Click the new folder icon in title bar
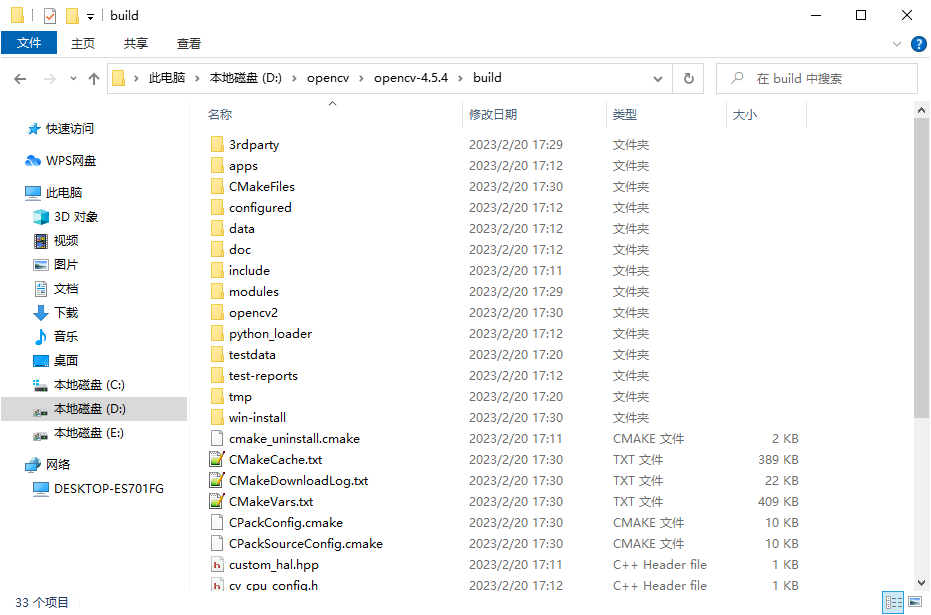Viewport: 931px width, 615px height. click(72, 15)
